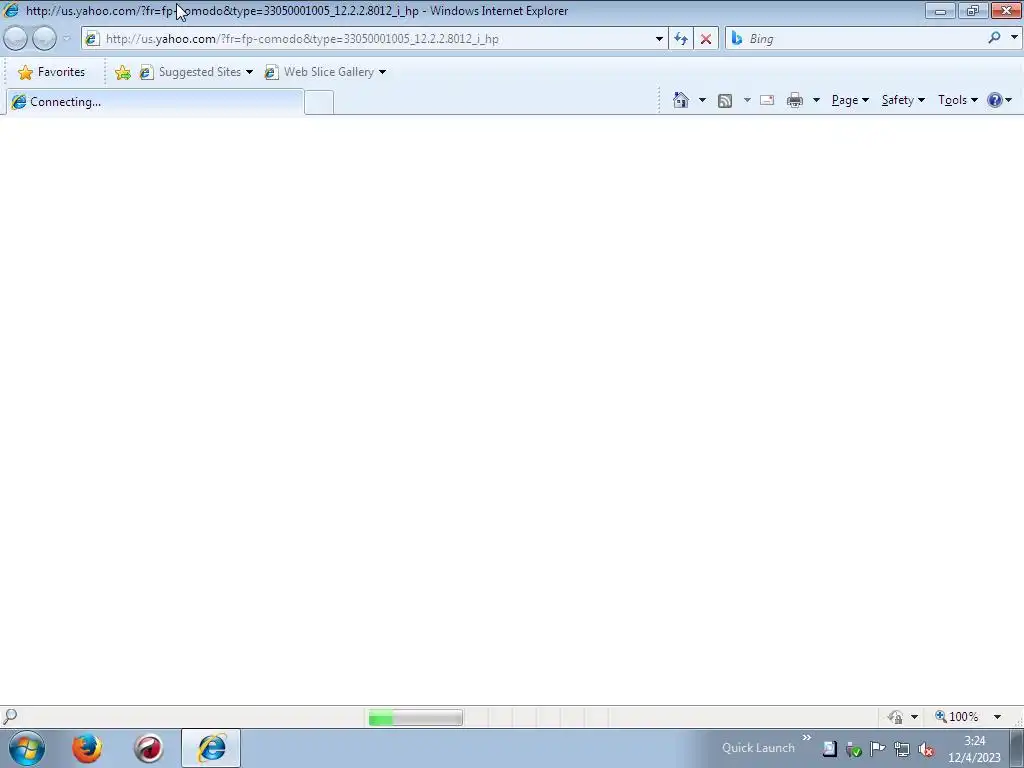1024x768 pixels.
Task: Open the search provider dropdown arrow
Action: [x=1014, y=38]
